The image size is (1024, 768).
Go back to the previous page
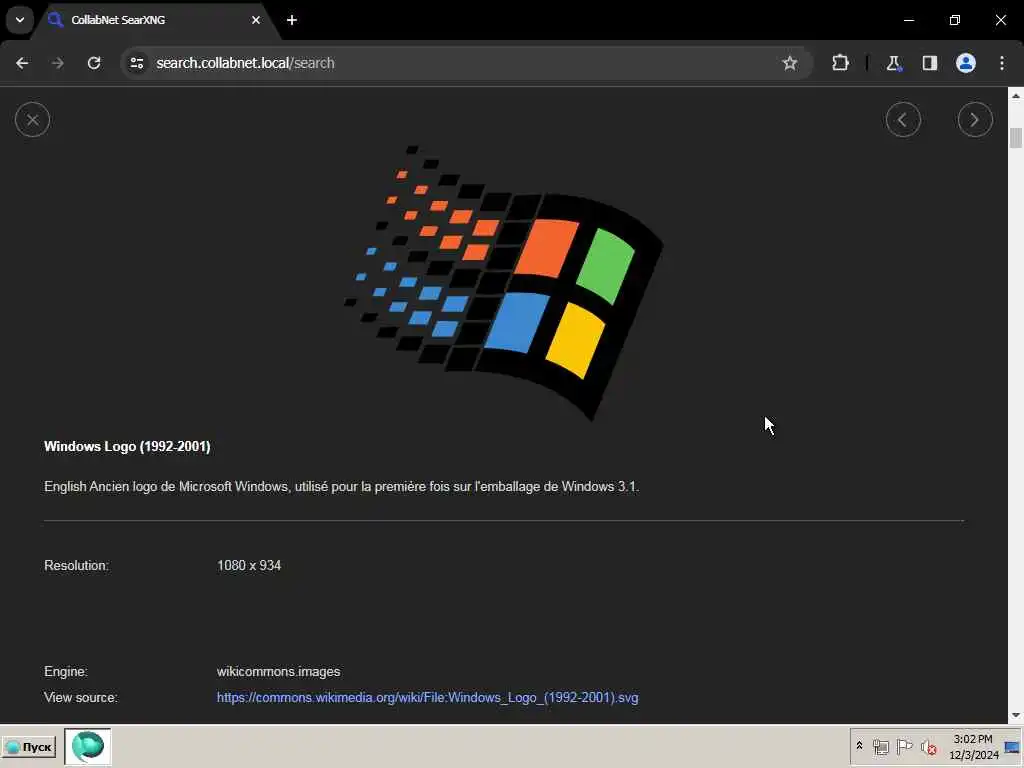(22, 63)
